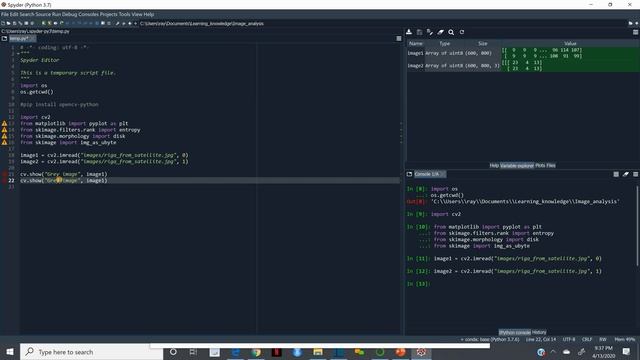Click the browse tabs icon left of temp.py
Image resolution: width=640 pixels, height=360 pixels.
[x=4, y=38]
